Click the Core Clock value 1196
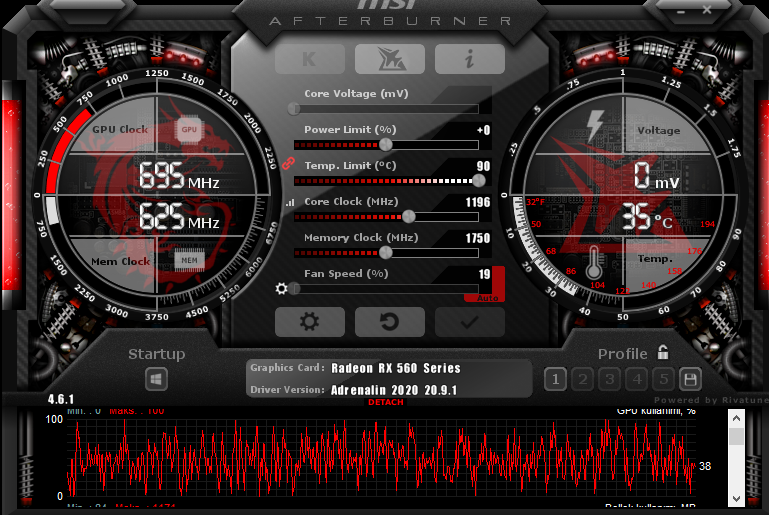769x515 pixels. (478, 202)
